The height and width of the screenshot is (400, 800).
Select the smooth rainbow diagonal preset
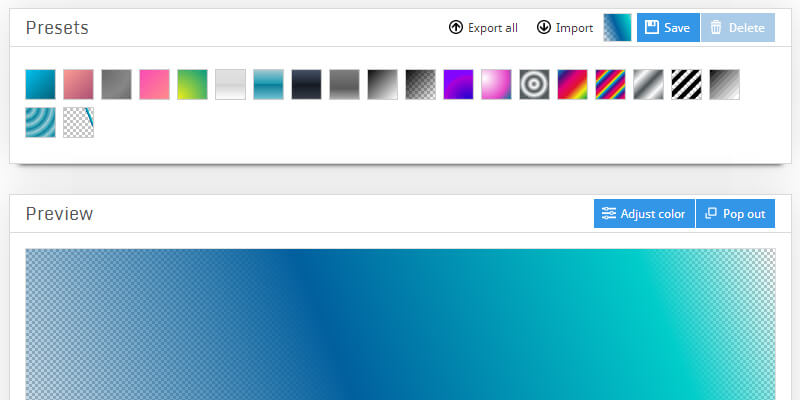click(572, 84)
